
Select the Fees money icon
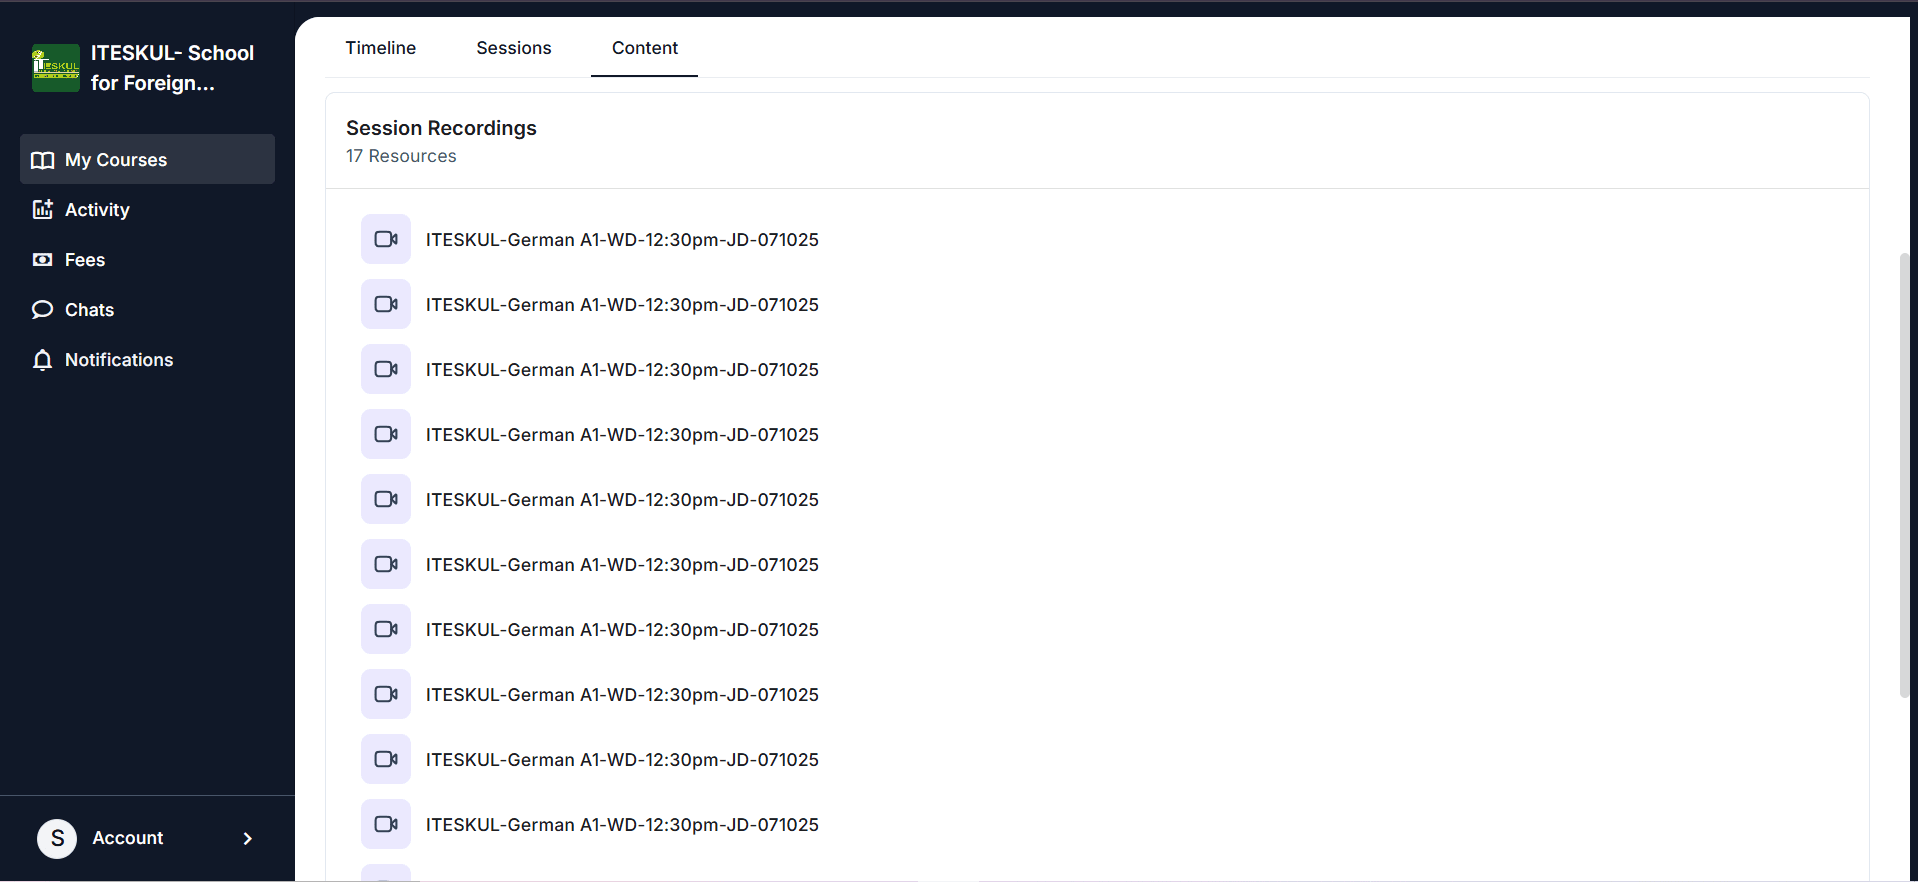pyautogui.click(x=42, y=260)
